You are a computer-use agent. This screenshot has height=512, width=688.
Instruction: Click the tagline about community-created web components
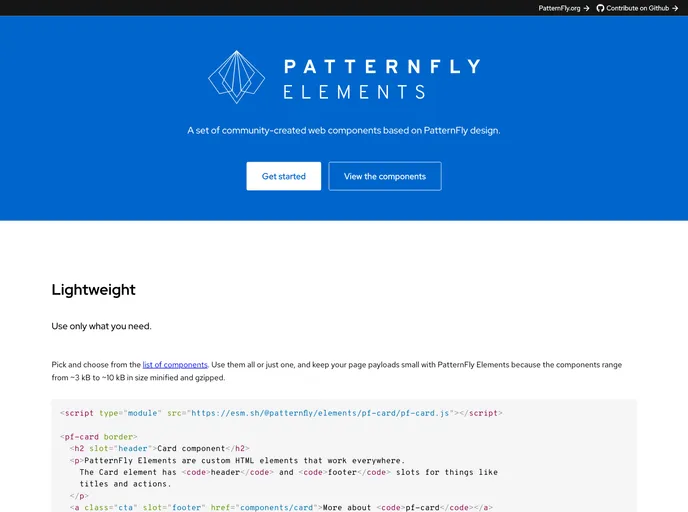(x=344, y=130)
